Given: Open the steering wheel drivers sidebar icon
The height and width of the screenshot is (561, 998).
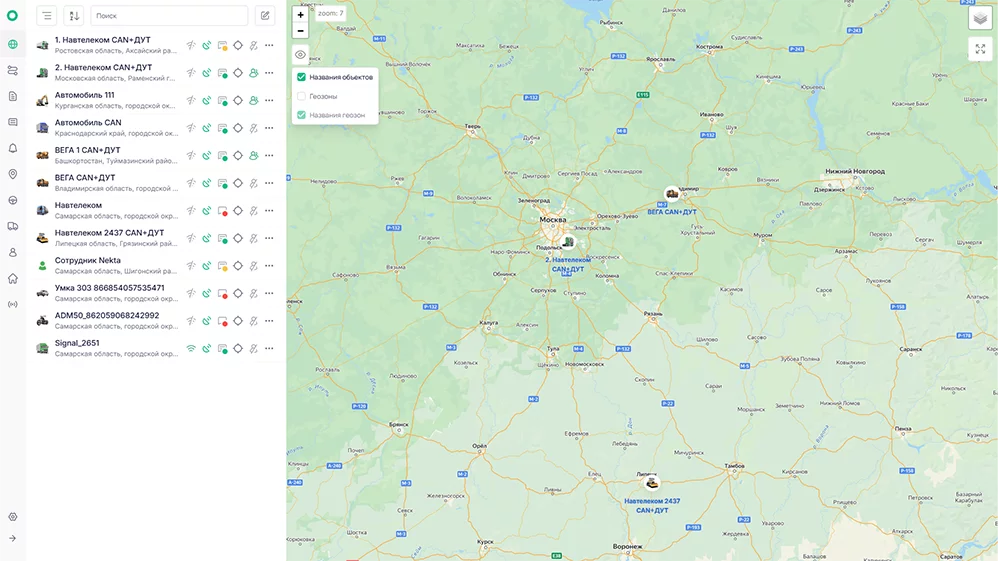Looking at the screenshot, I should click(x=13, y=200).
